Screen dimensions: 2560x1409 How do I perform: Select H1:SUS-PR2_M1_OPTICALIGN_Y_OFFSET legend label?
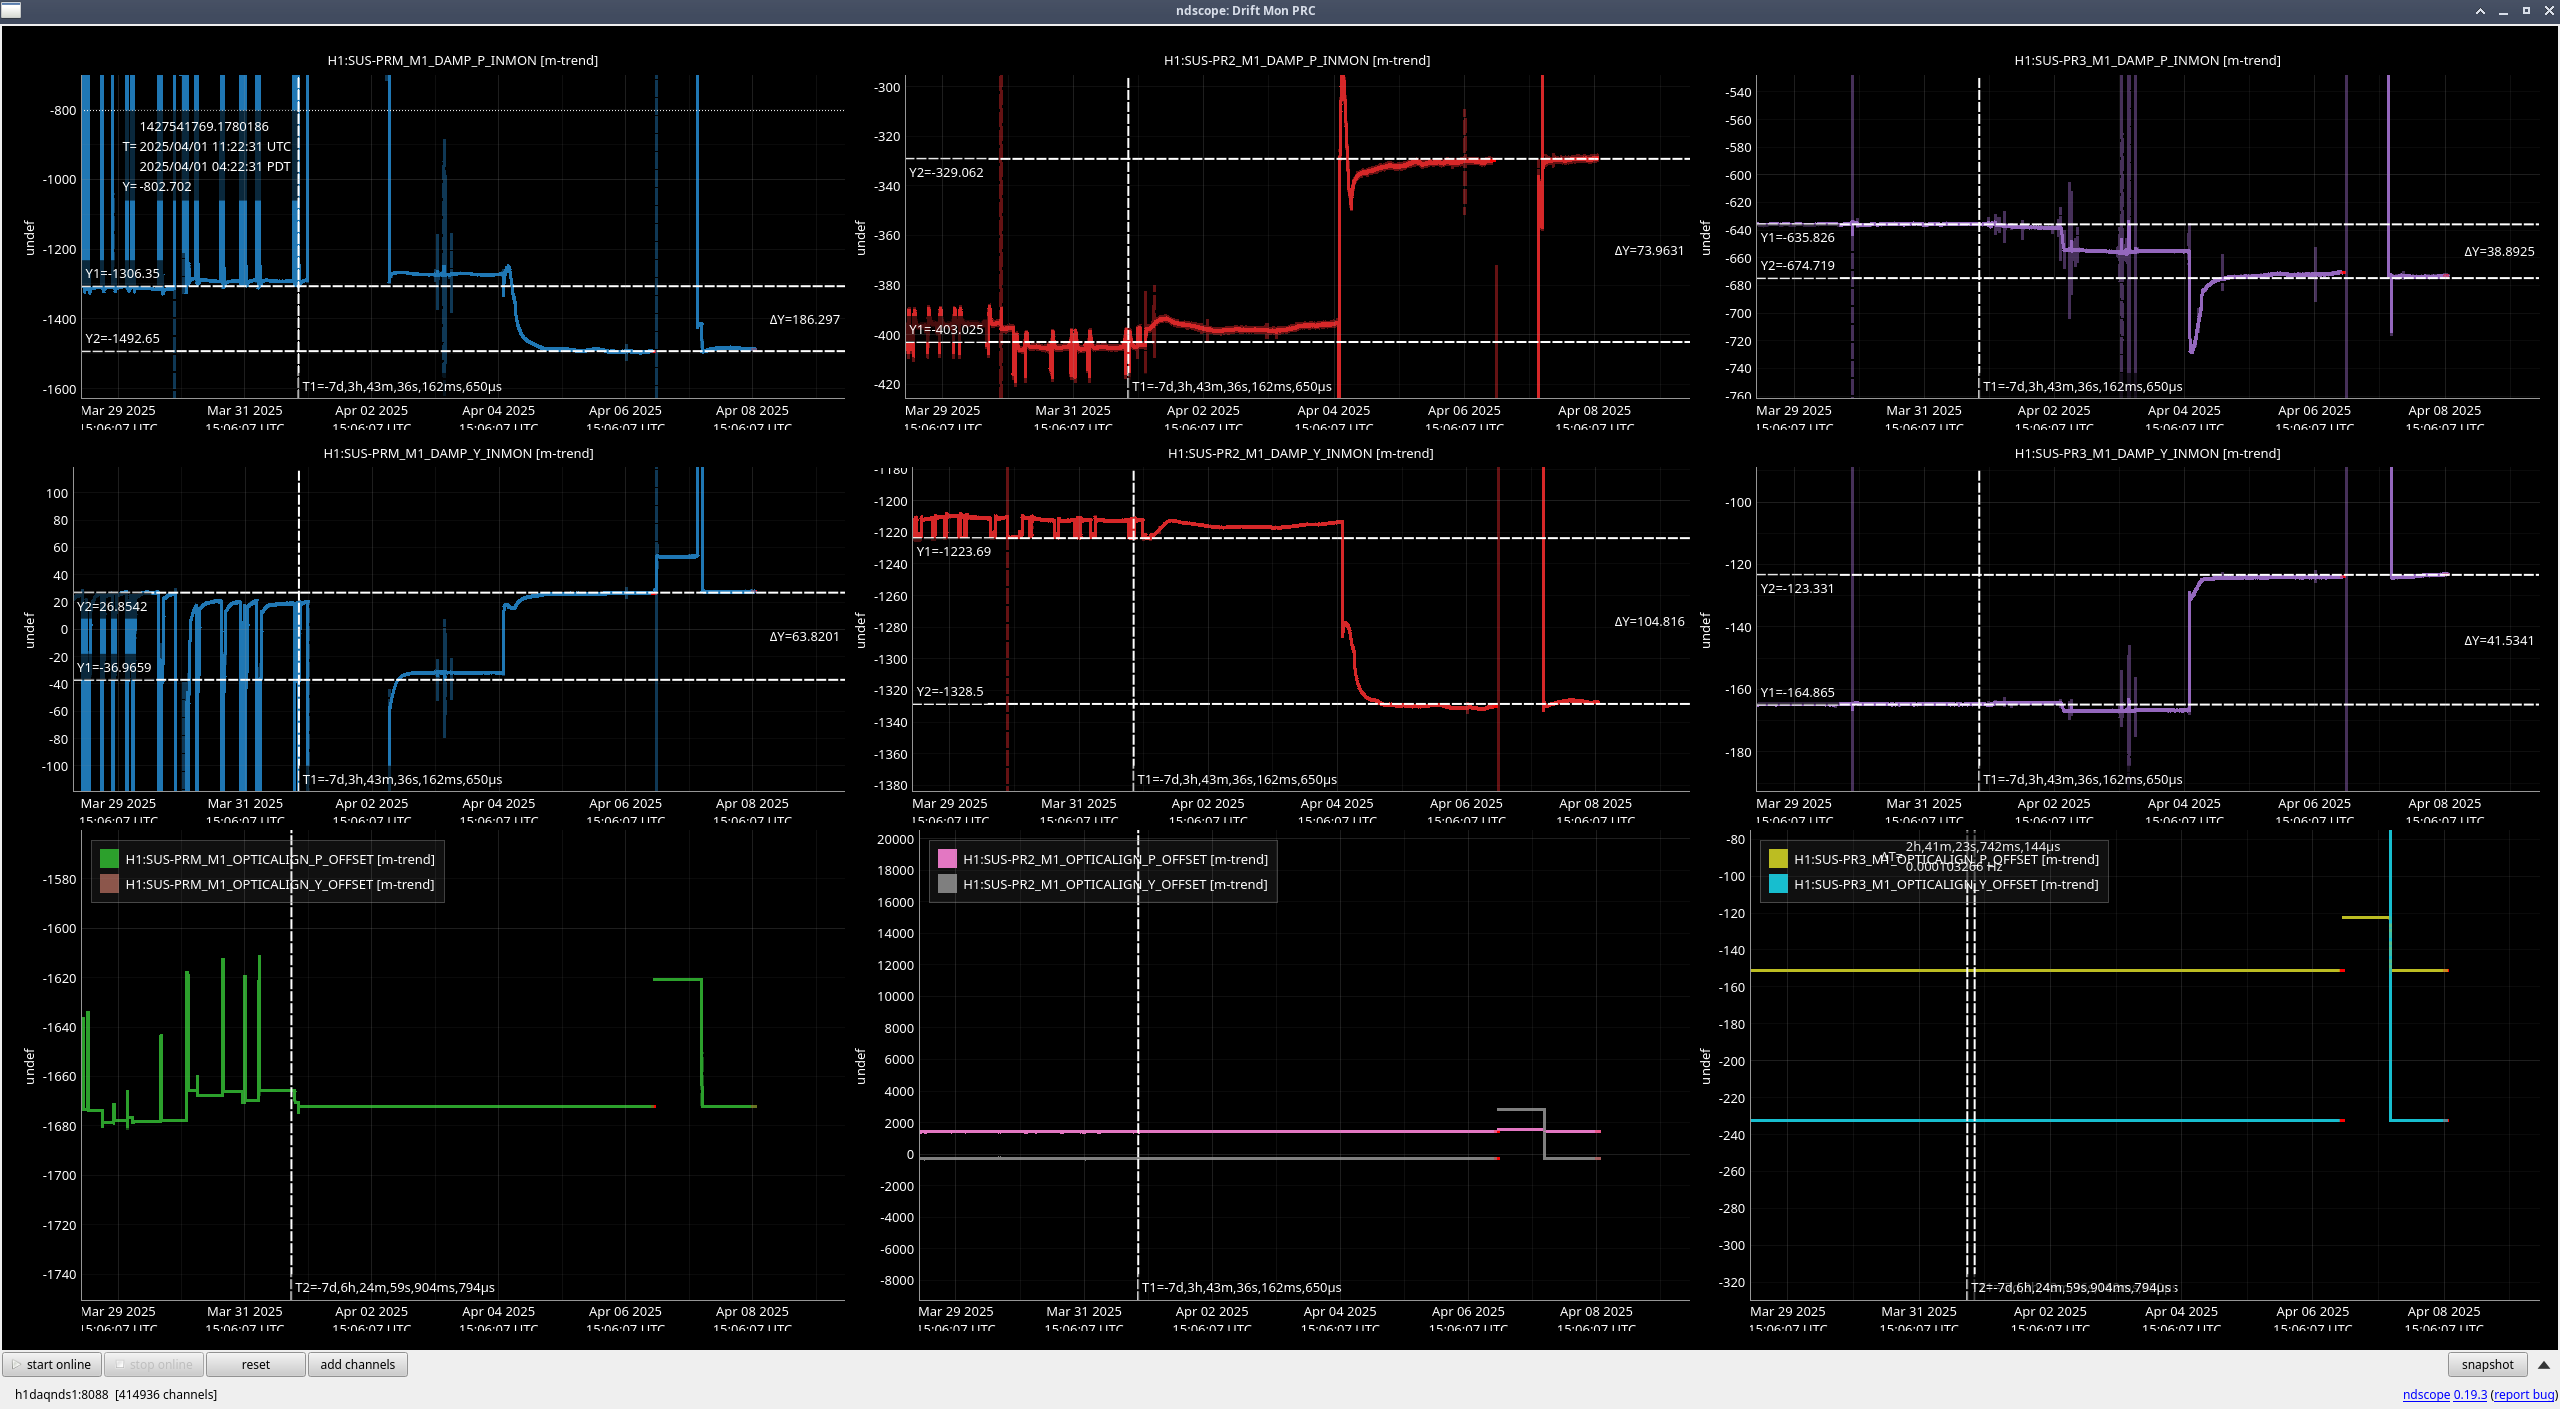tap(1115, 884)
